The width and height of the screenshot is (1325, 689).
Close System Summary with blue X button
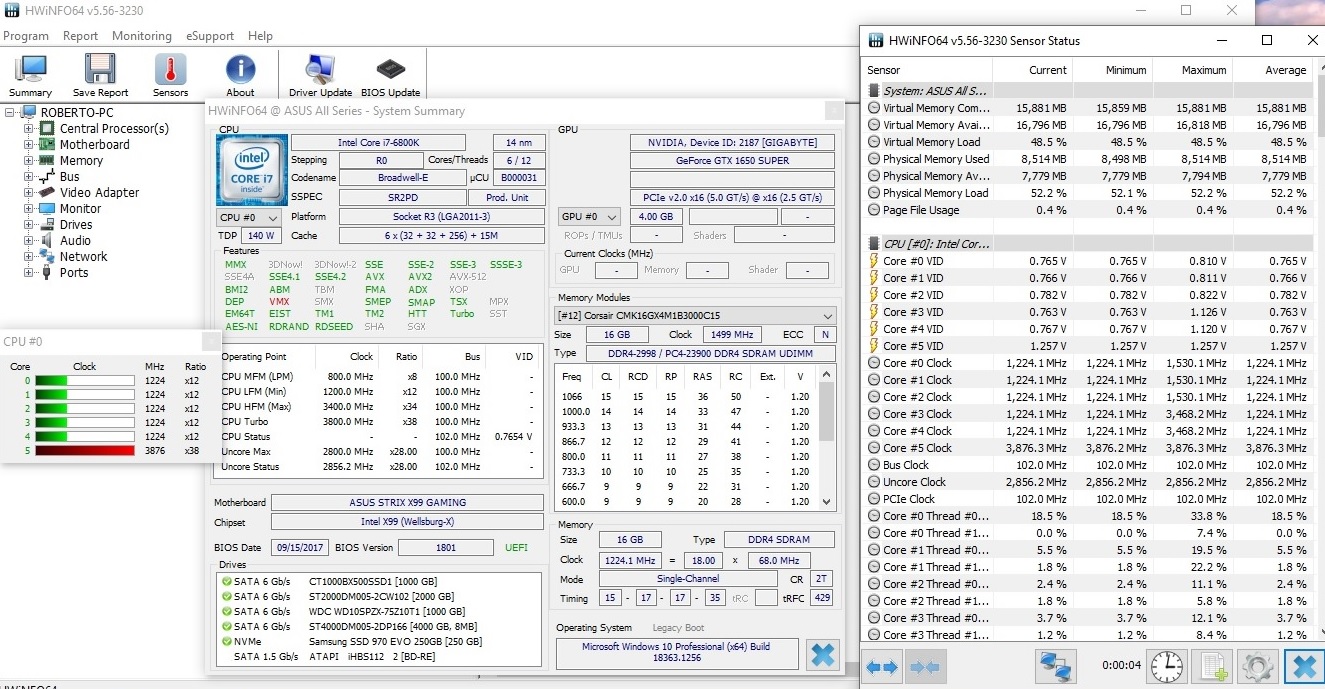822,655
